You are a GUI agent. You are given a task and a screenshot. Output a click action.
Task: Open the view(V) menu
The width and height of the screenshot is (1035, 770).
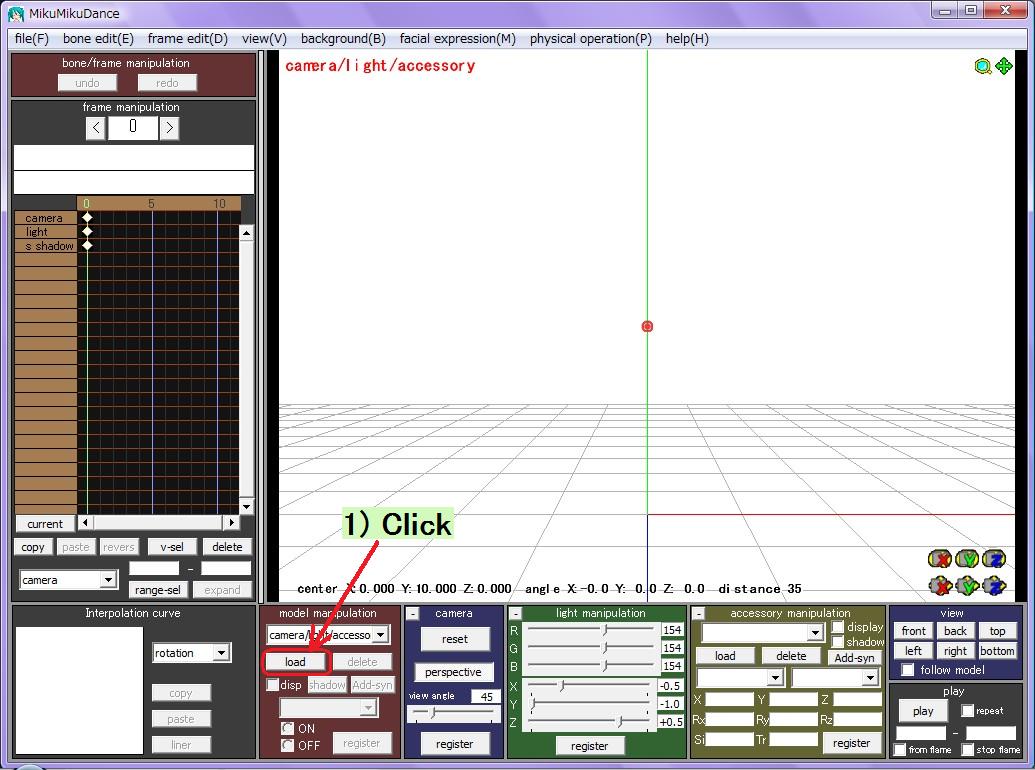click(x=264, y=38)
